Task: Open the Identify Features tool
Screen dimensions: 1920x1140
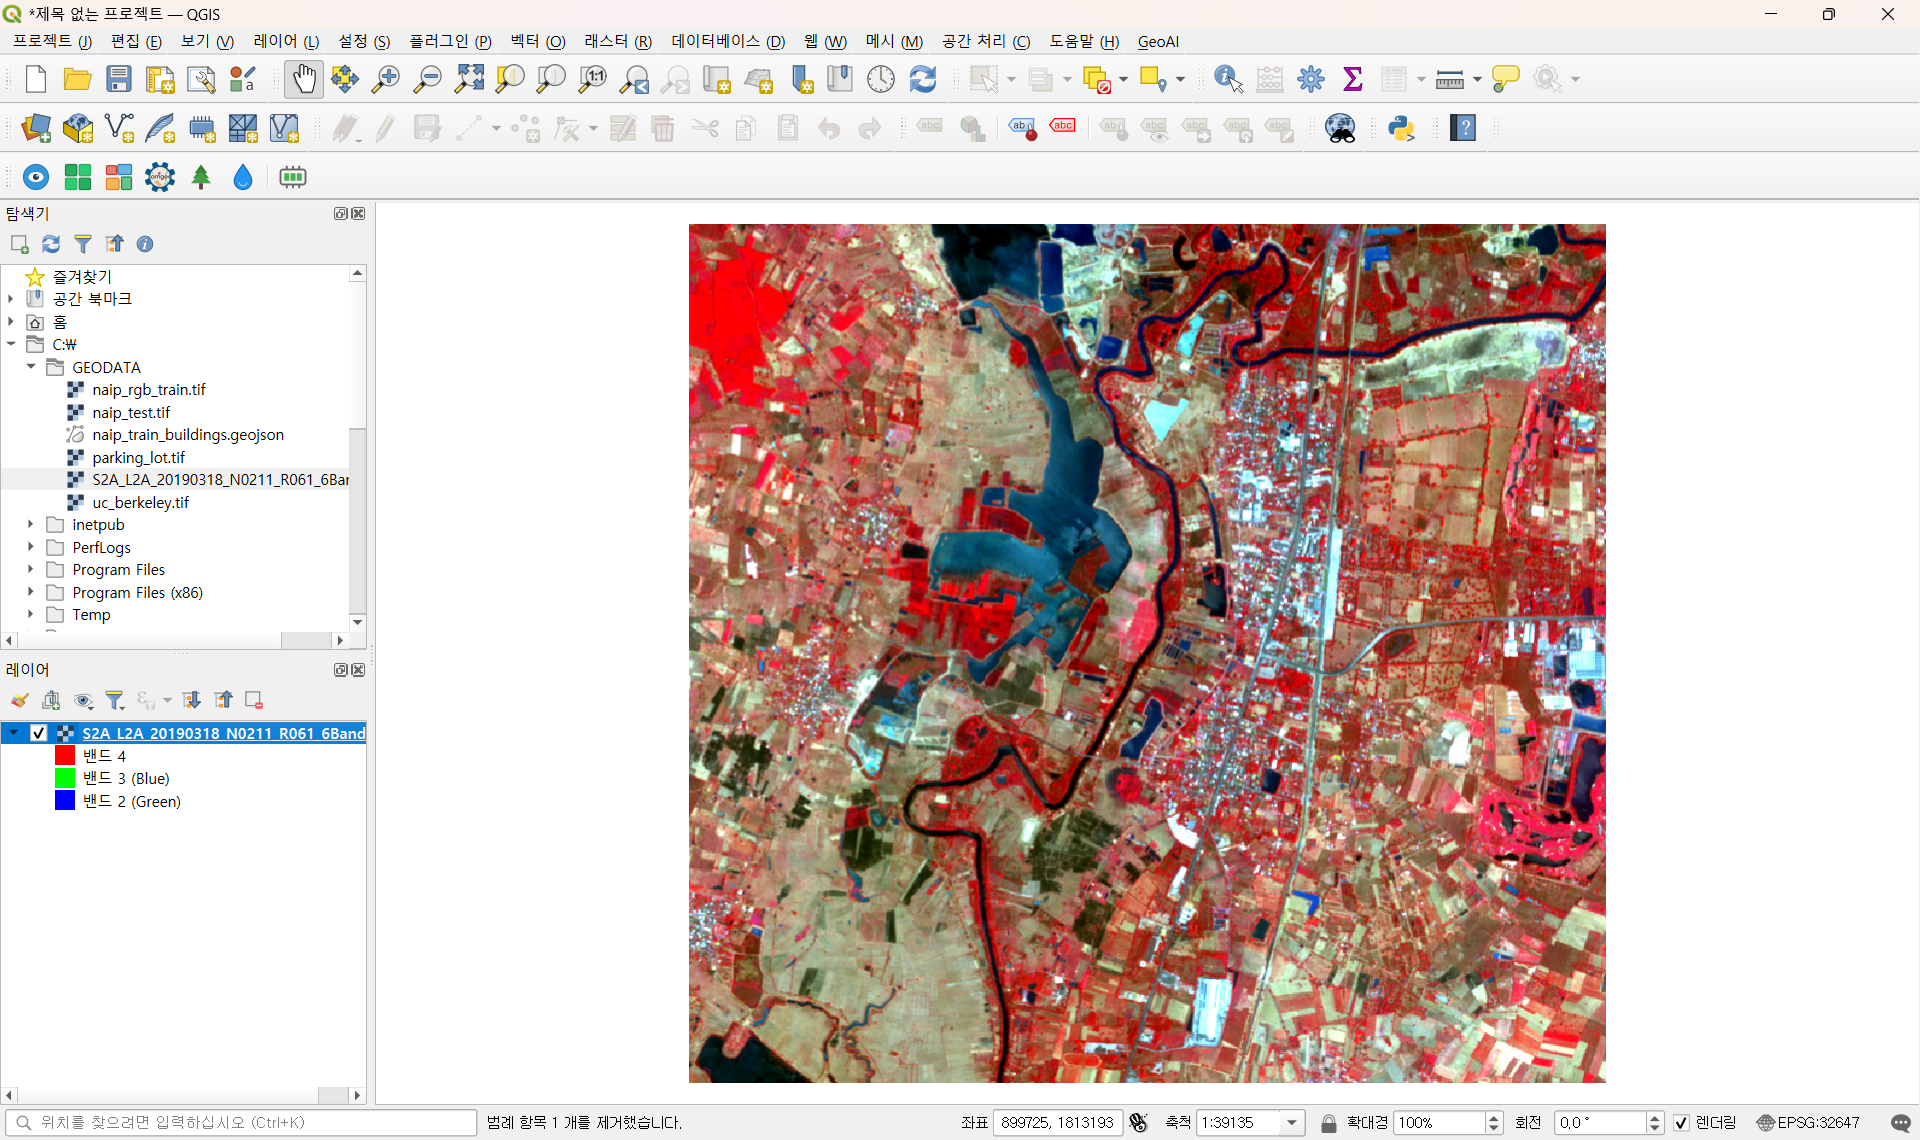Action: click(x=1227, y=79)
